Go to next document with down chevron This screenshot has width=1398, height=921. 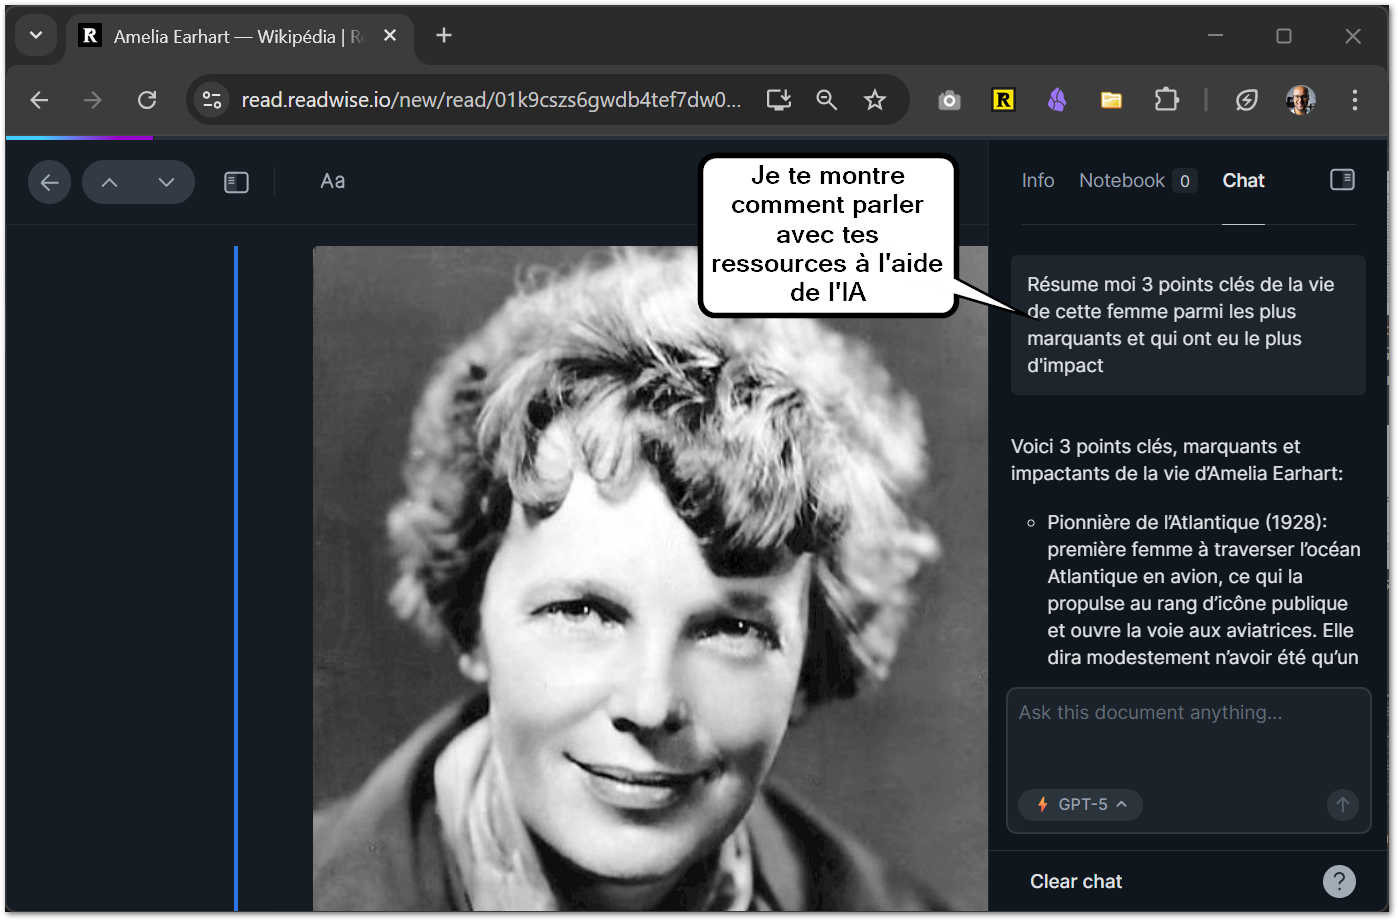click(x=166, y=182)
